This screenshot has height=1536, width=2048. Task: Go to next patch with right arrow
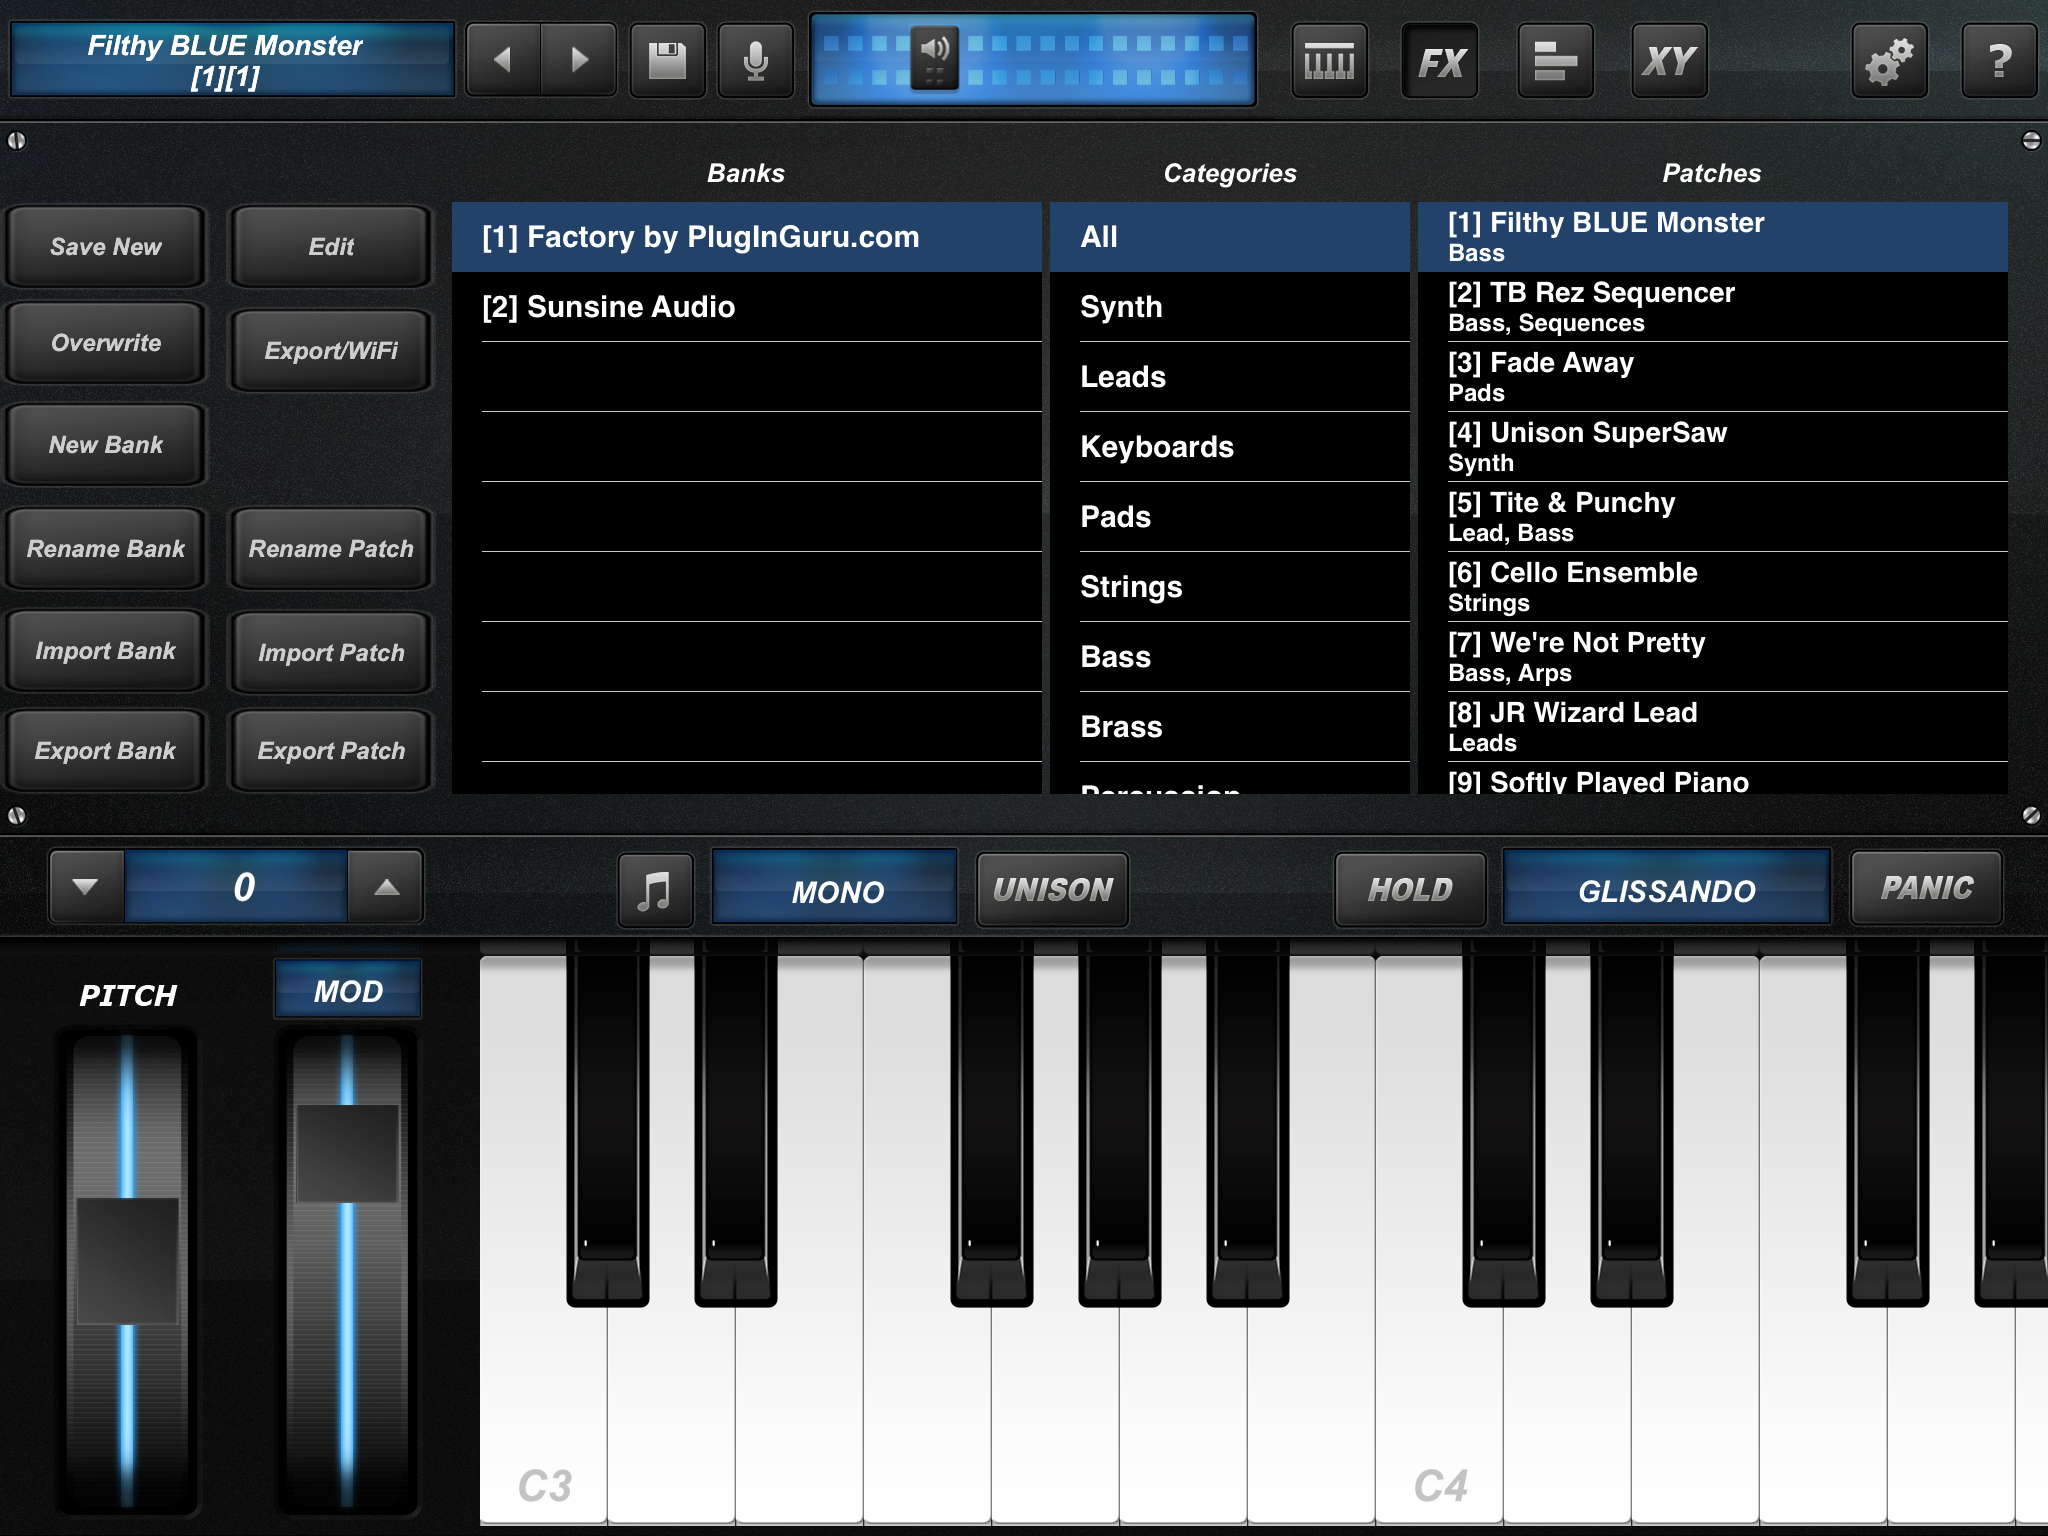[x=579, y=60]
